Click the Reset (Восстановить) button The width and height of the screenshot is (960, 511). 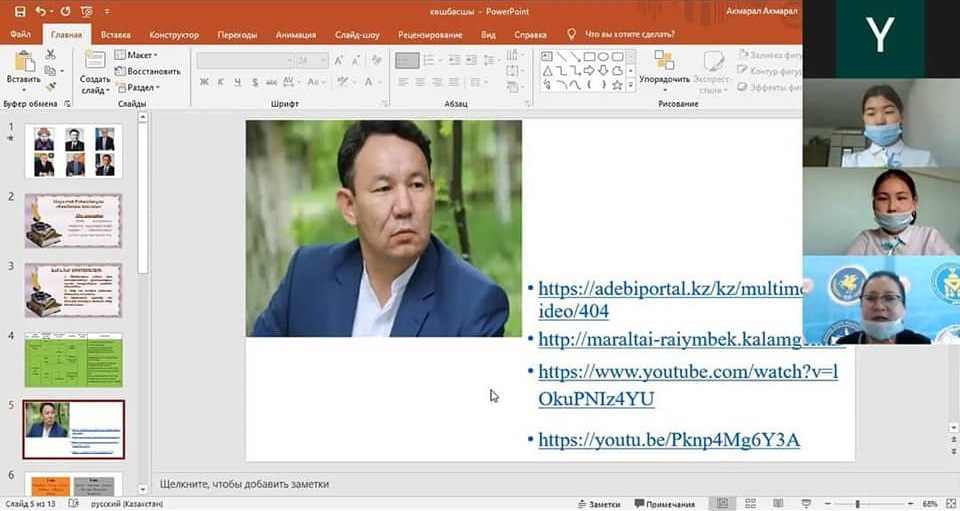146,71
